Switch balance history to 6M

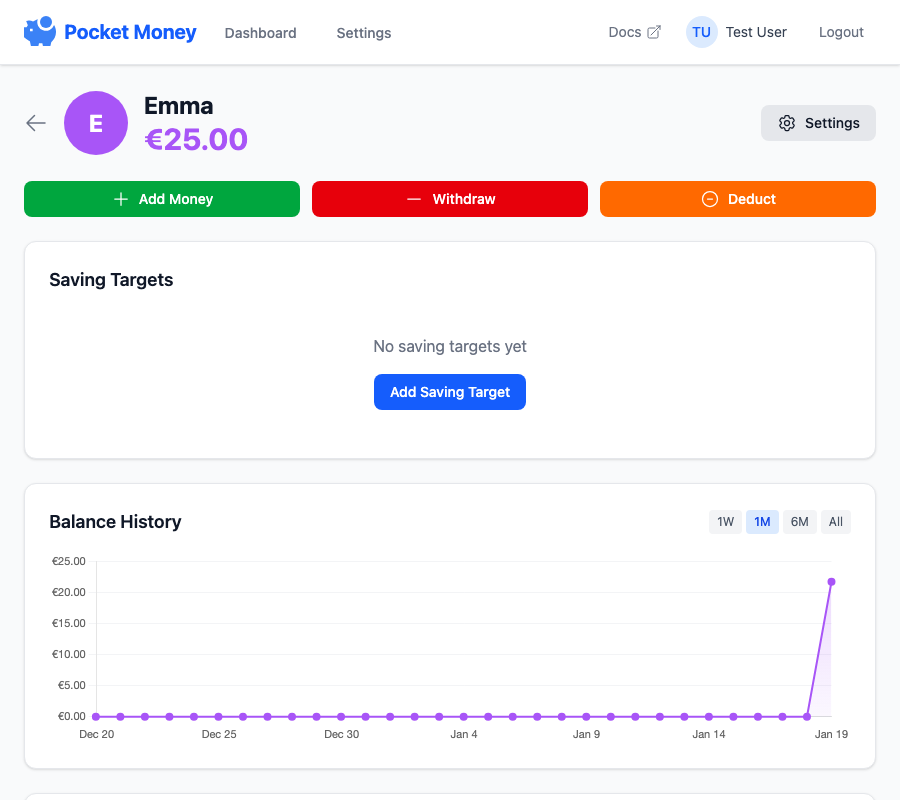coord(799,522)
